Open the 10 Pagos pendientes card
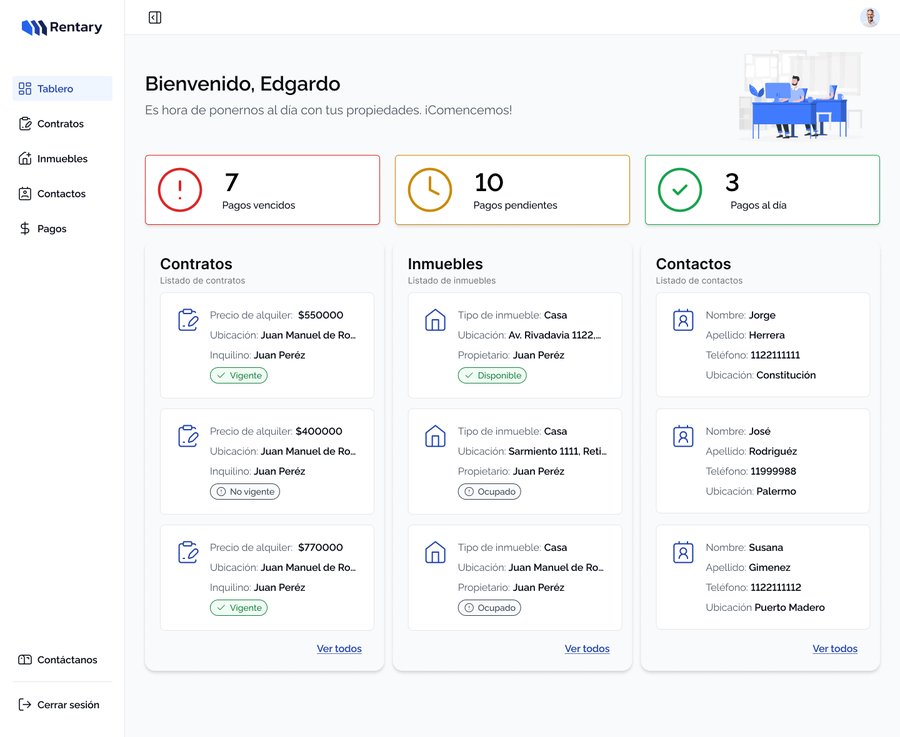This screenshot has height=737, width=900. pyautogui.click(x=513, y=189)
